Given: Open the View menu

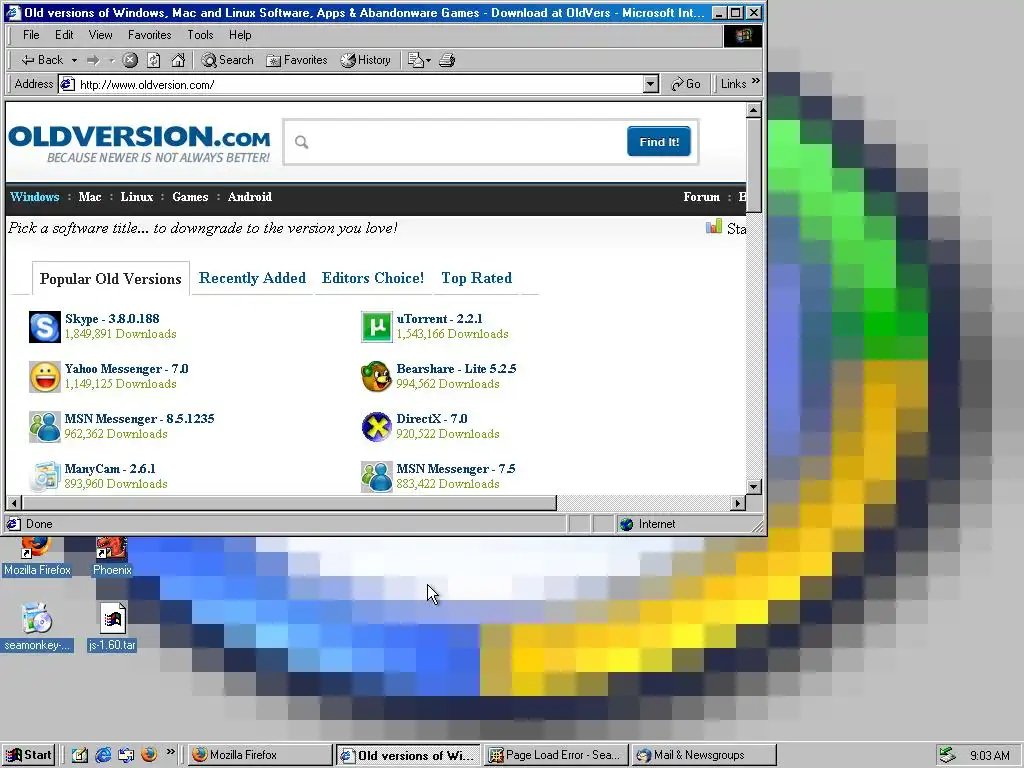Looking at the screenshot, I should tap(101, 35).
